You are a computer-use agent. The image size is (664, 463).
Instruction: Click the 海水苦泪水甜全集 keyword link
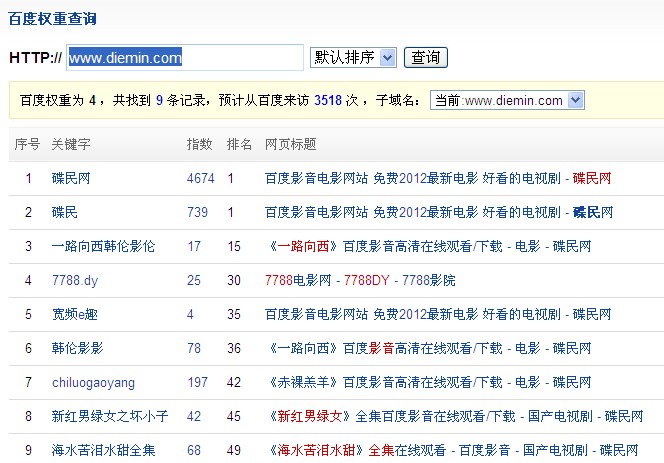tap(103, 450)
